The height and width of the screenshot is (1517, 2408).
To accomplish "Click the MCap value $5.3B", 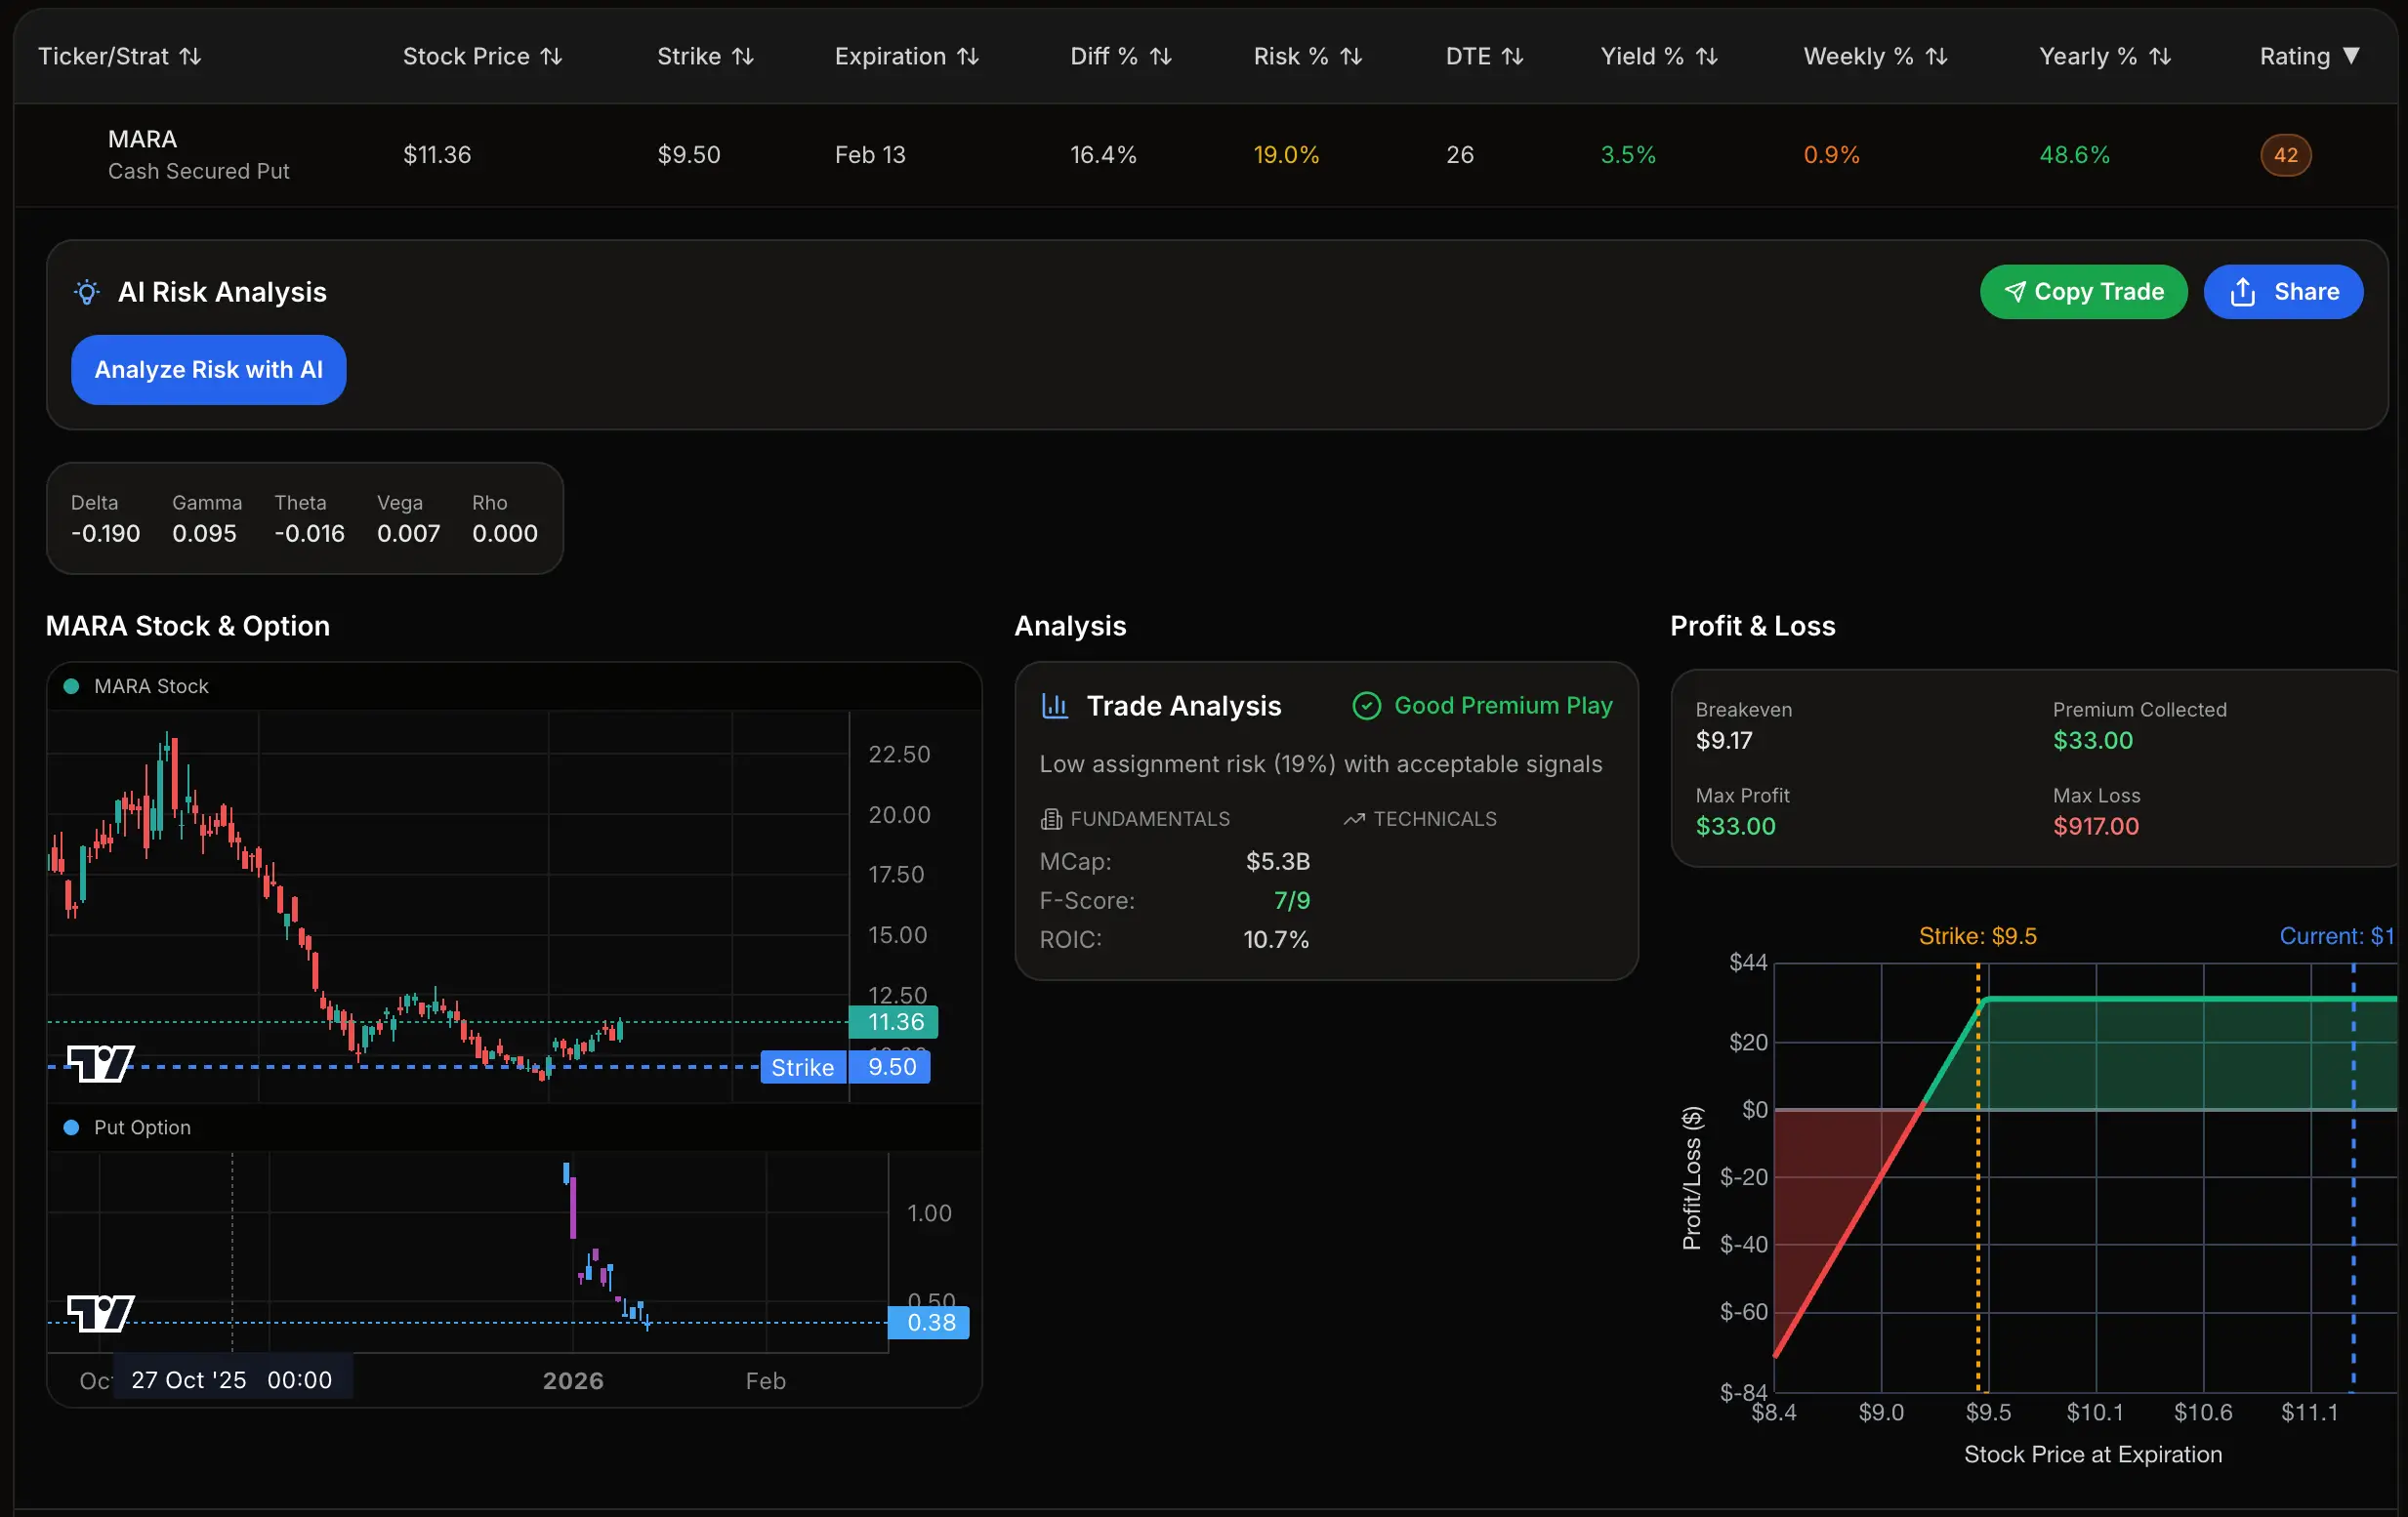I will [x=1277, y=862].
